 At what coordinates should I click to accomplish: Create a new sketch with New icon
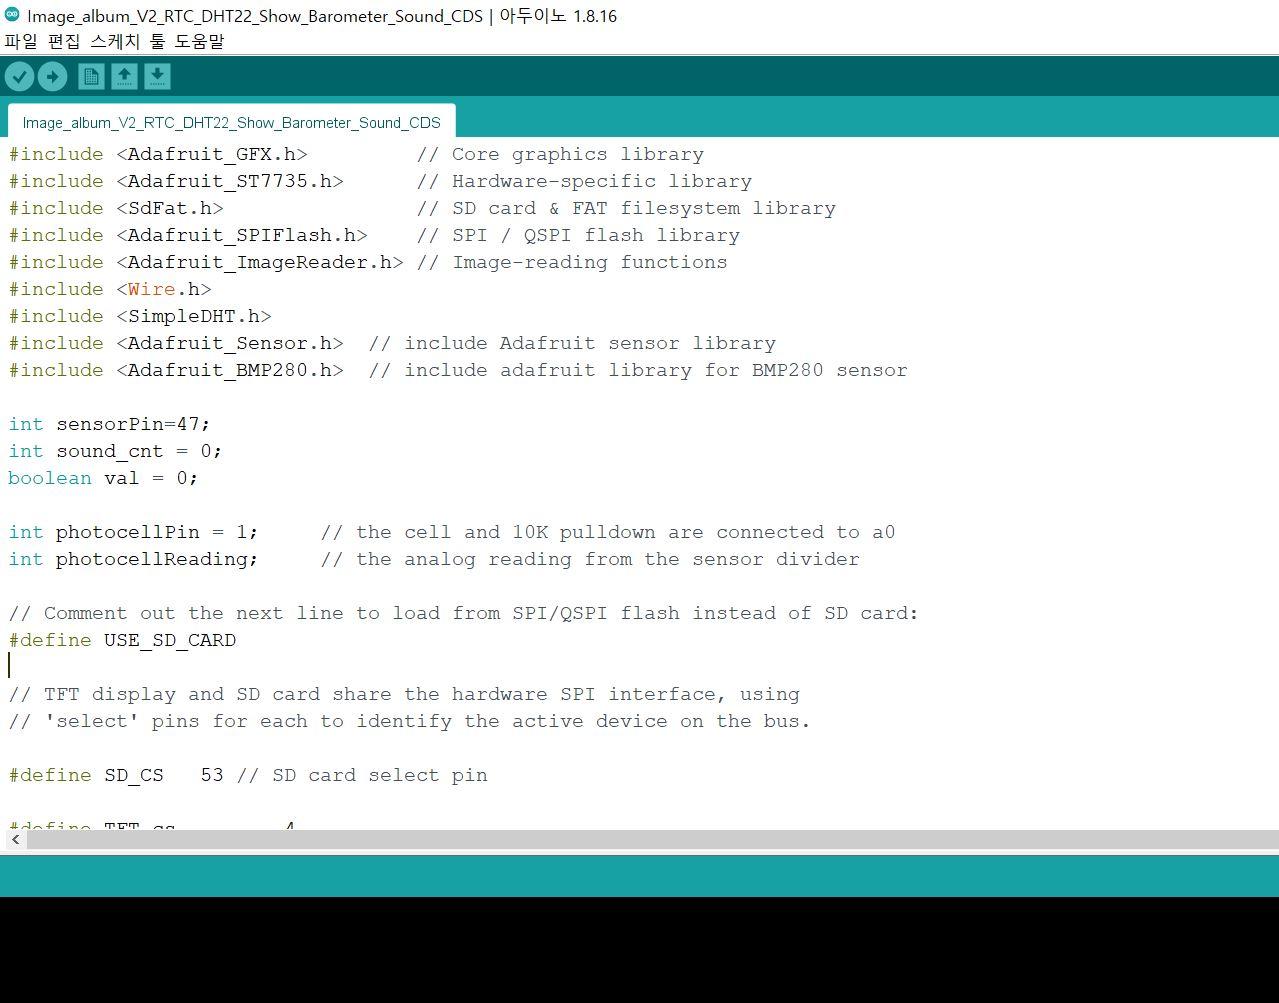[91, 76]
